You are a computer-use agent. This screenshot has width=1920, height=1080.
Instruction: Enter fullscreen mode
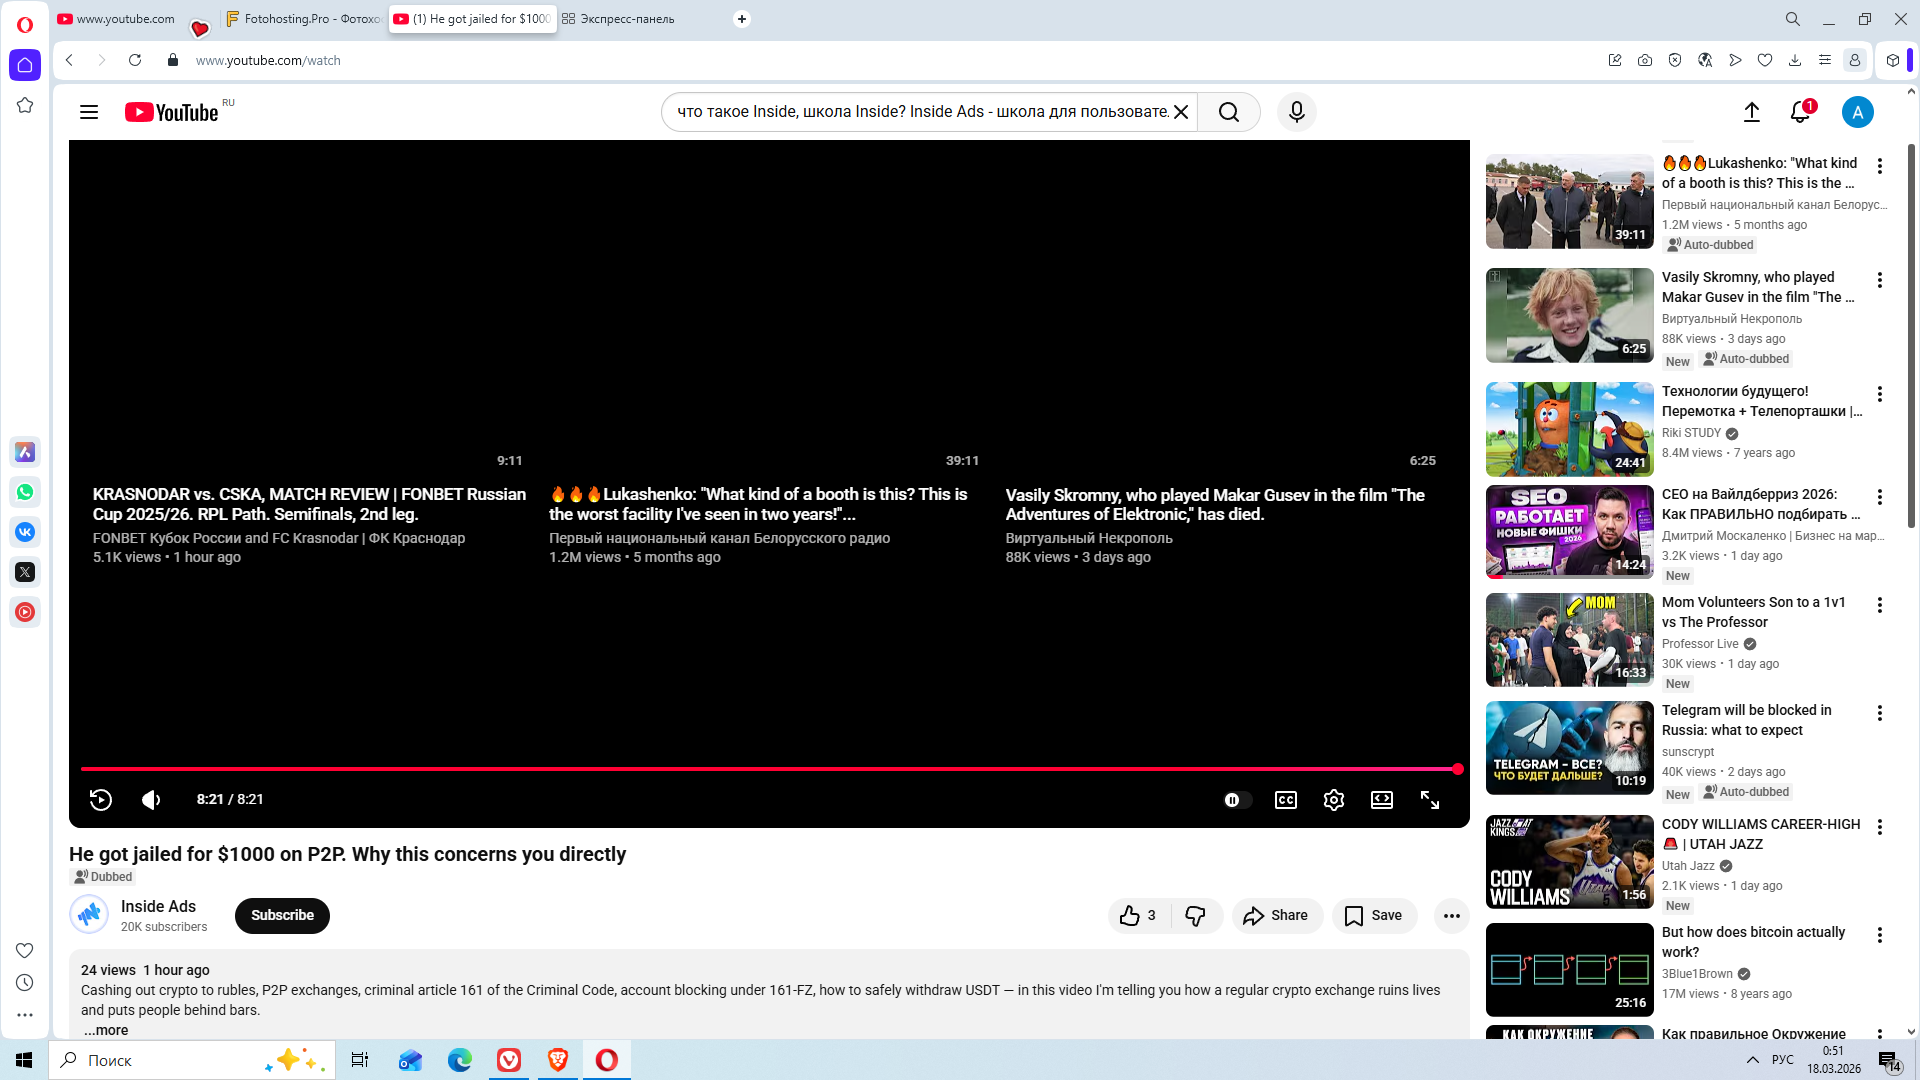[1430, 800]
